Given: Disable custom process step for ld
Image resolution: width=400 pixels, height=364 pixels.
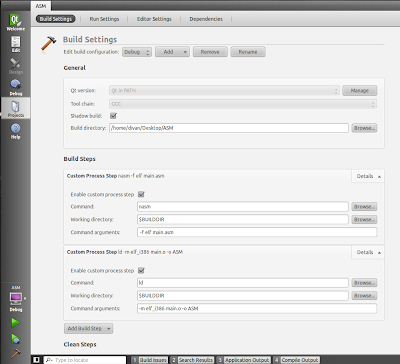Looking at the screenshot, I should [x=141, y=270].
